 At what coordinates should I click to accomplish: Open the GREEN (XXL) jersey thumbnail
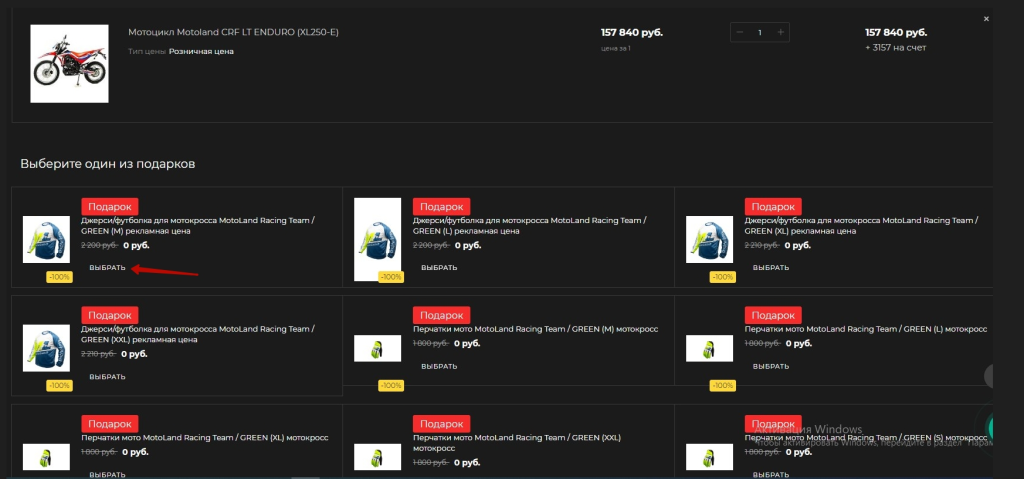coord(46,348)
